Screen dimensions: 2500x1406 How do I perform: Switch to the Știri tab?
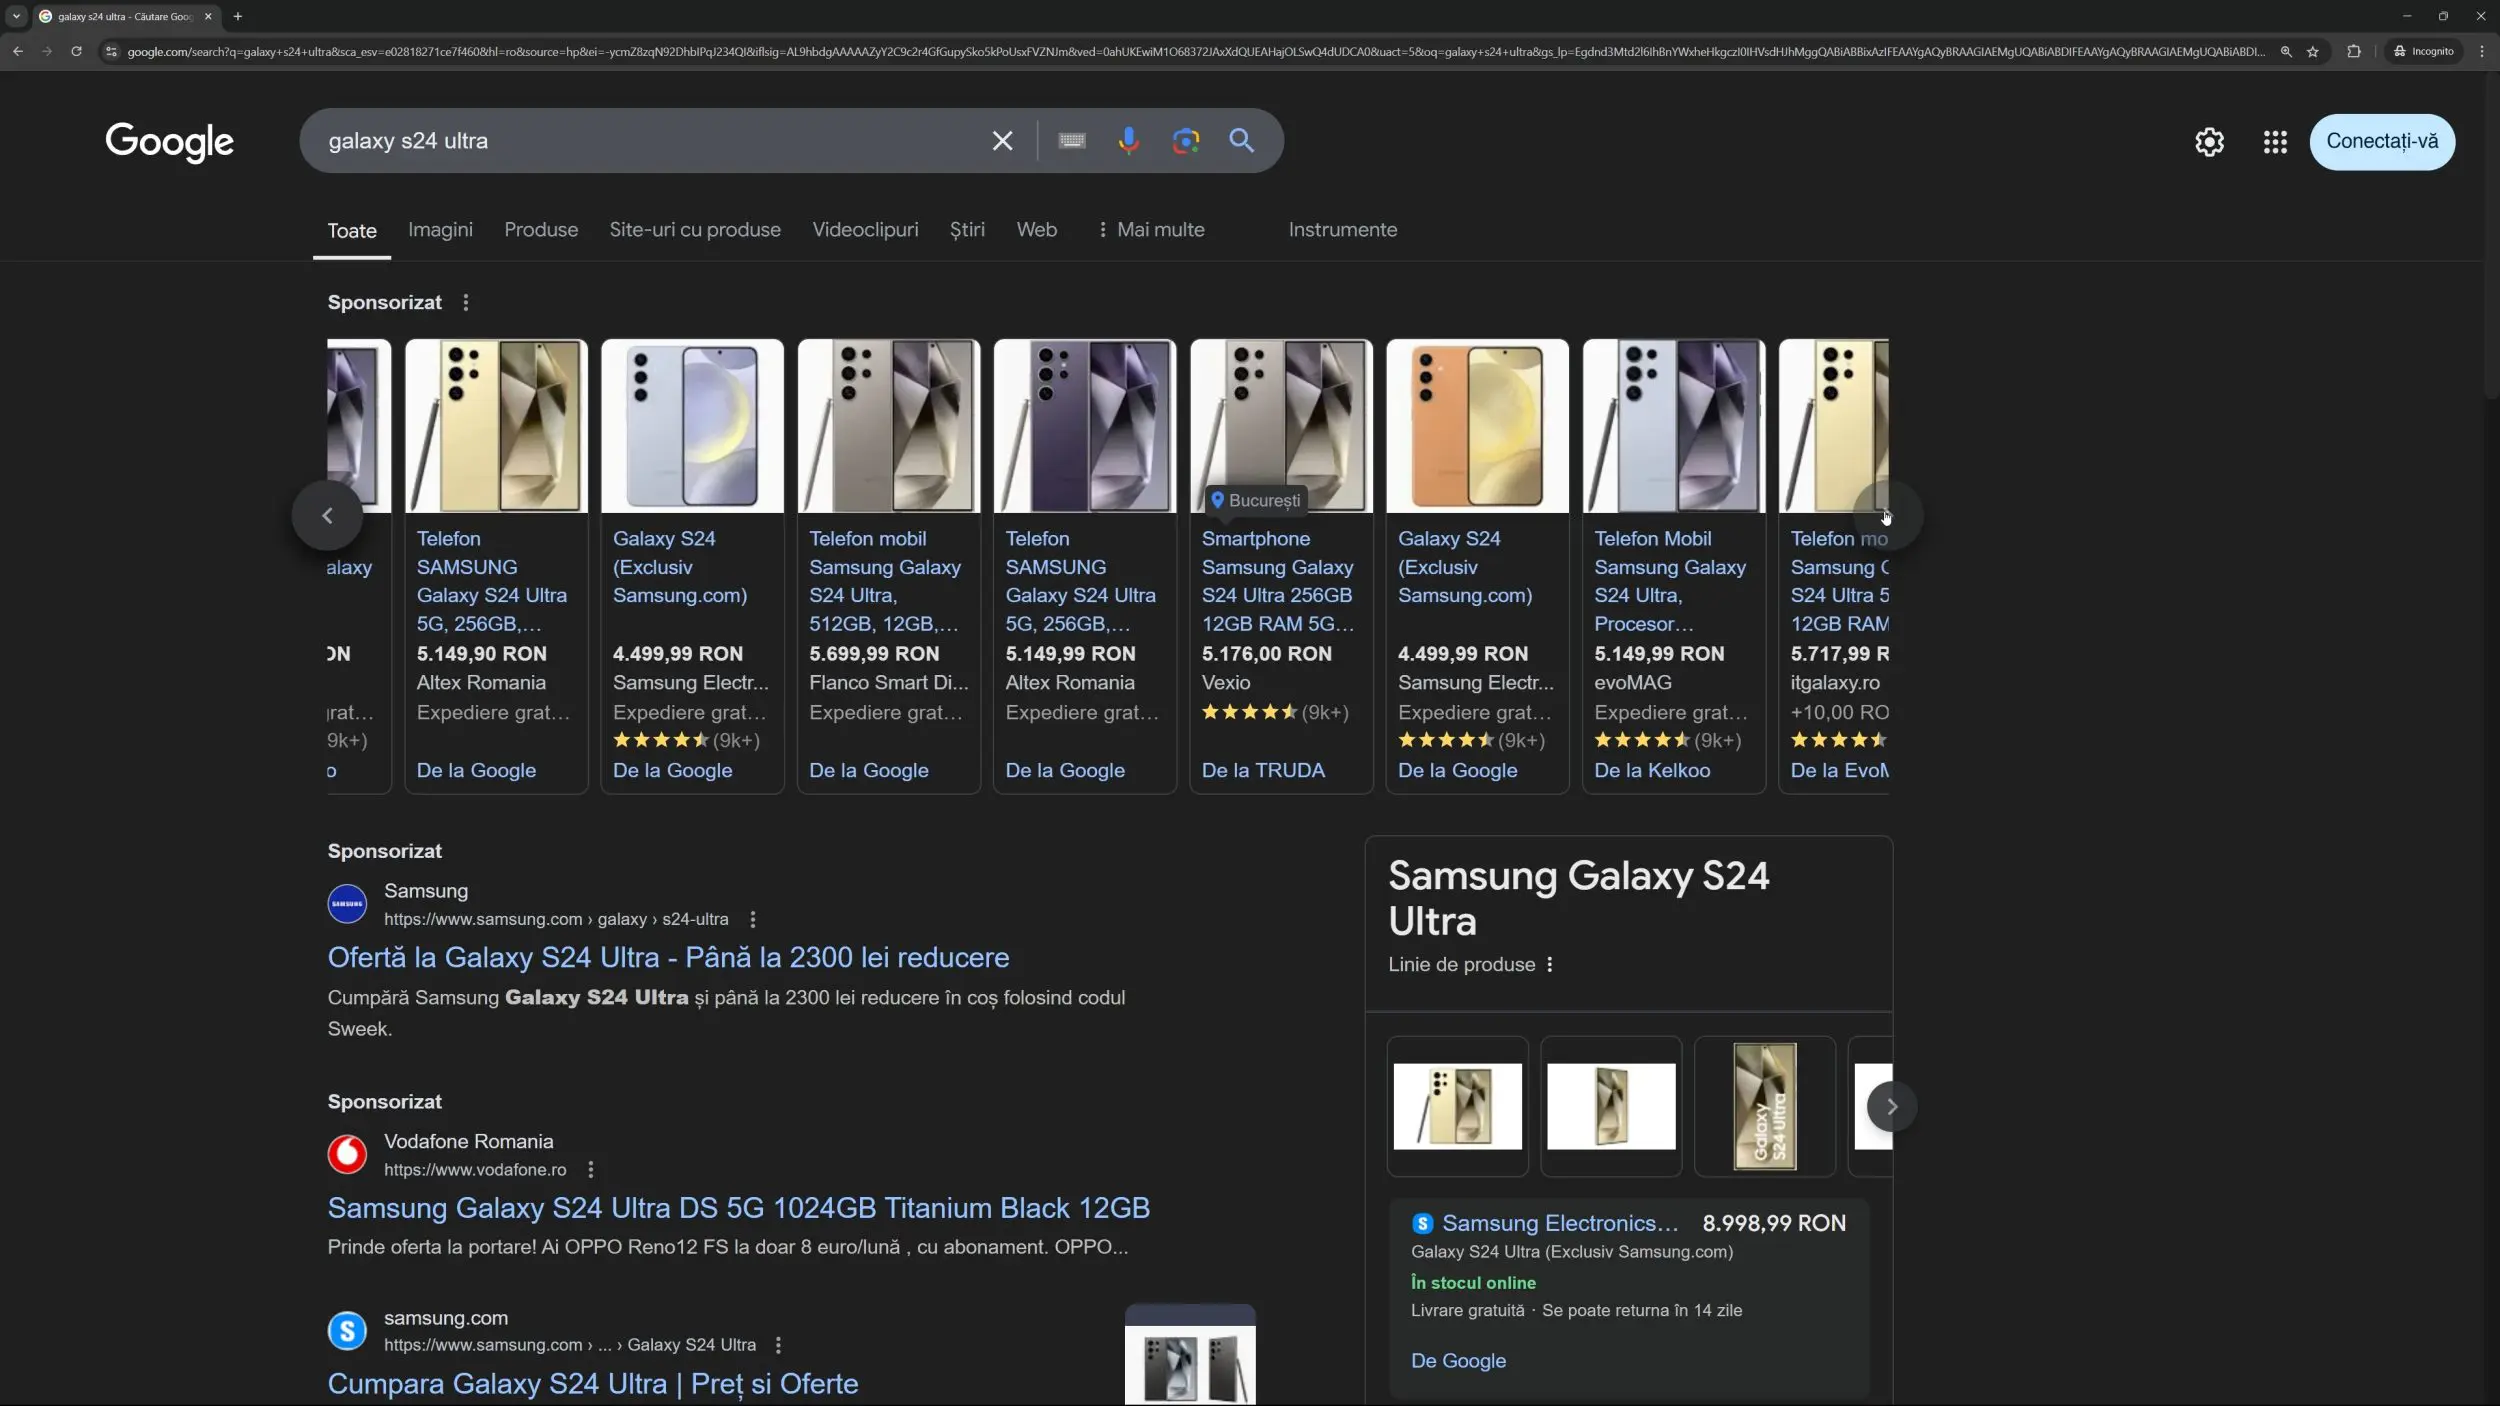[967, 230]
